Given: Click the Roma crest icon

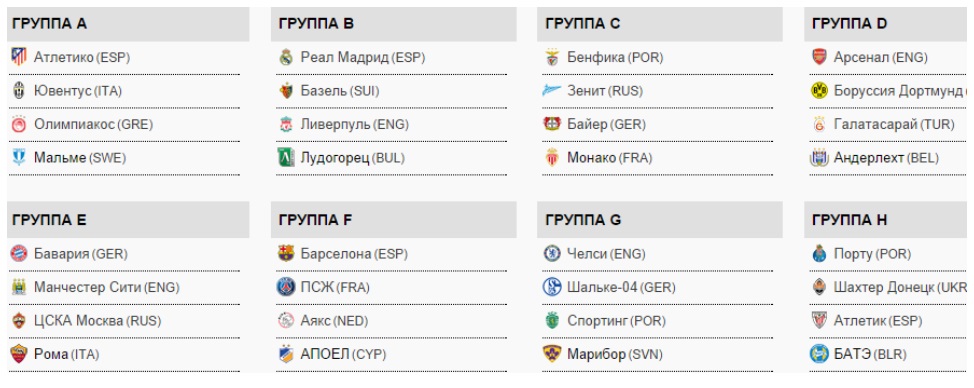Looking at the screenshot, I should 19,354.
